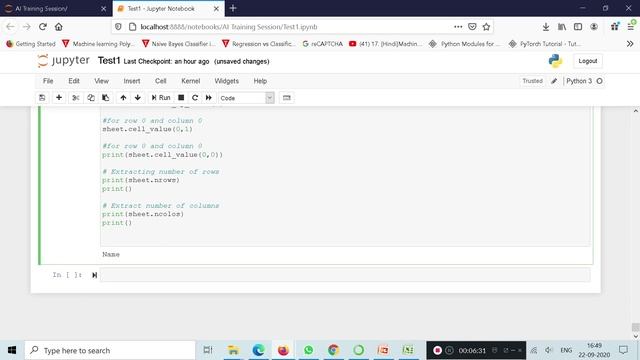Open the command palette keyboard icon
The width and height of the screenshot is (640, 360).
pos(287,98)
